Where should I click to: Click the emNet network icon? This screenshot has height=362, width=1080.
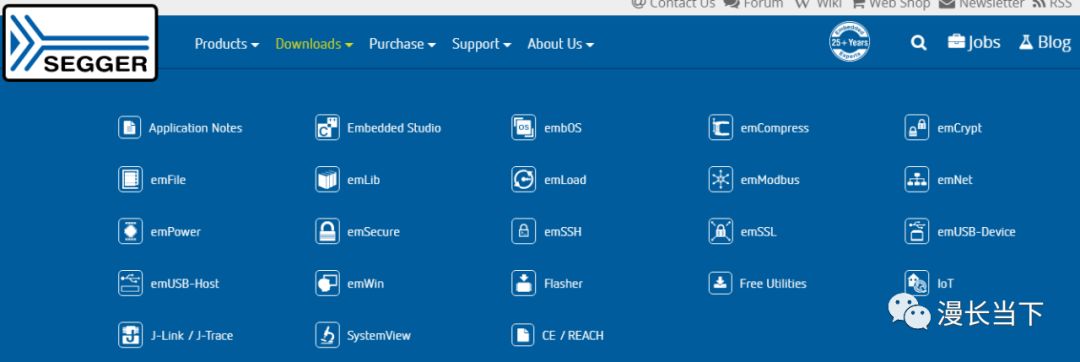tap(917, 180)
